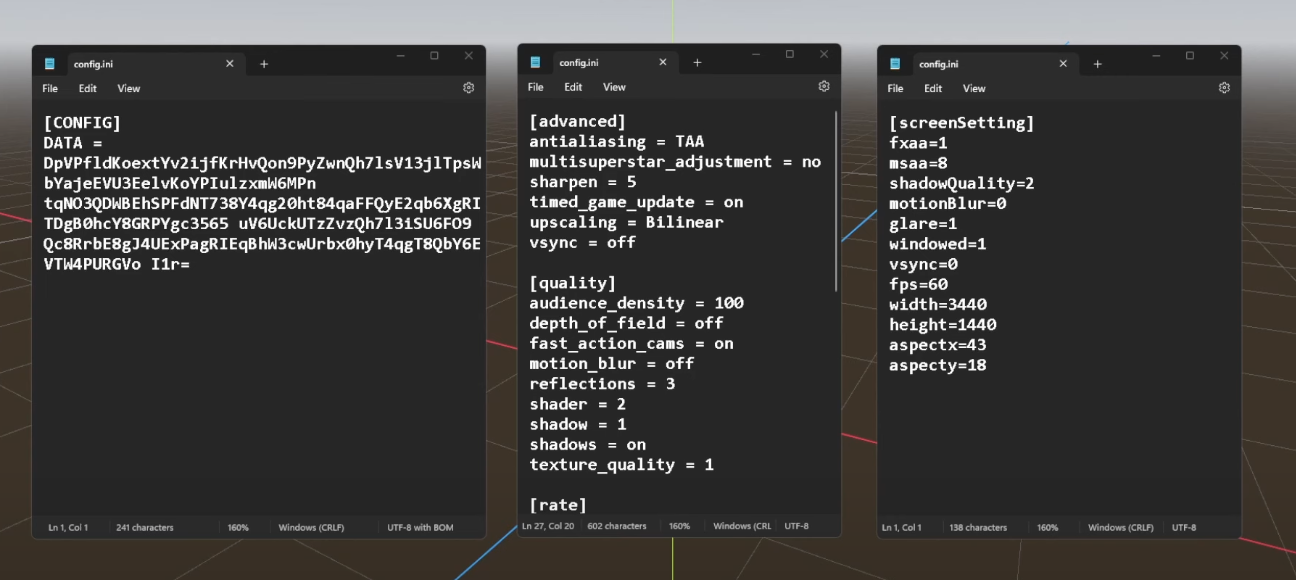Close the config.ini tab in the middle window
The height and width of the screenshot is (580, 1296).
pyautogui.click(x=662, y=61)
